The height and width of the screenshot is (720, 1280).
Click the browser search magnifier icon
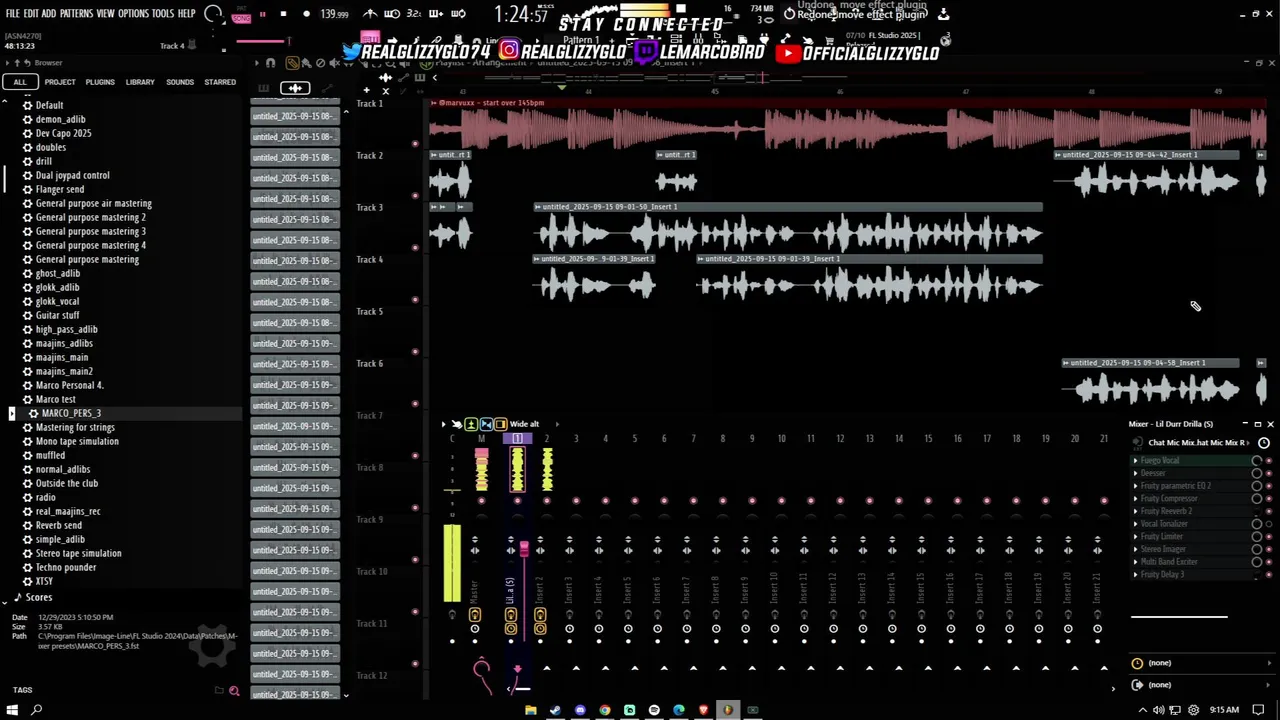tap(234, 691)
